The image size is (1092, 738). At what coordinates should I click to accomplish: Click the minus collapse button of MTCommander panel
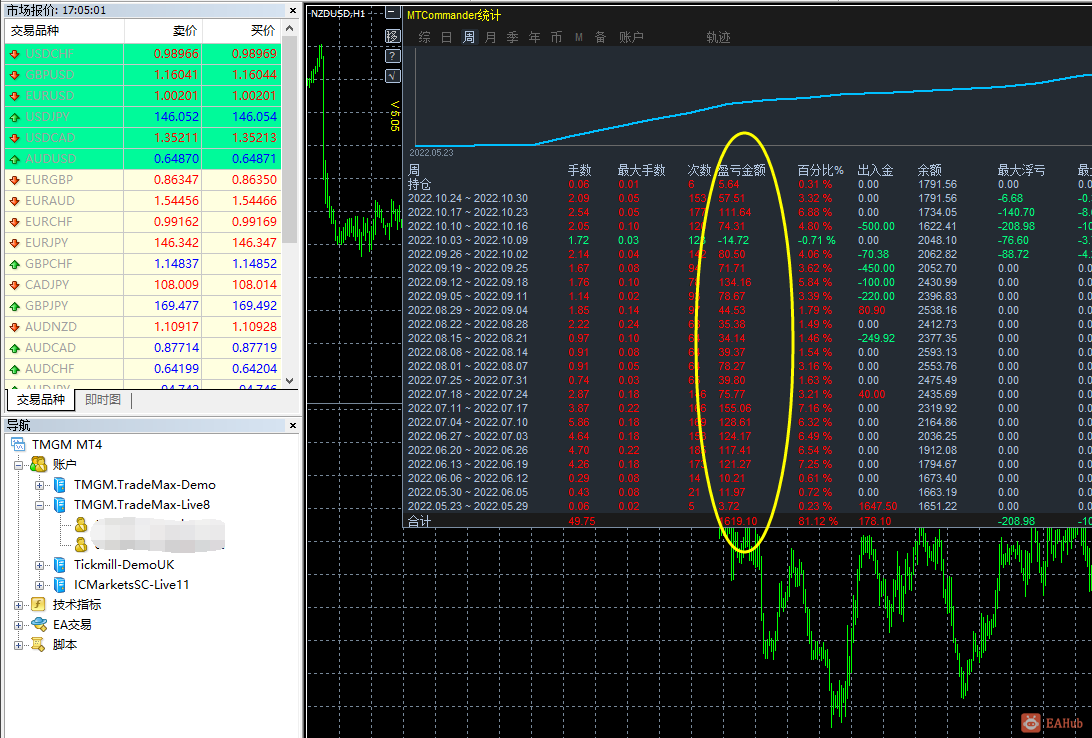(393, 13)
